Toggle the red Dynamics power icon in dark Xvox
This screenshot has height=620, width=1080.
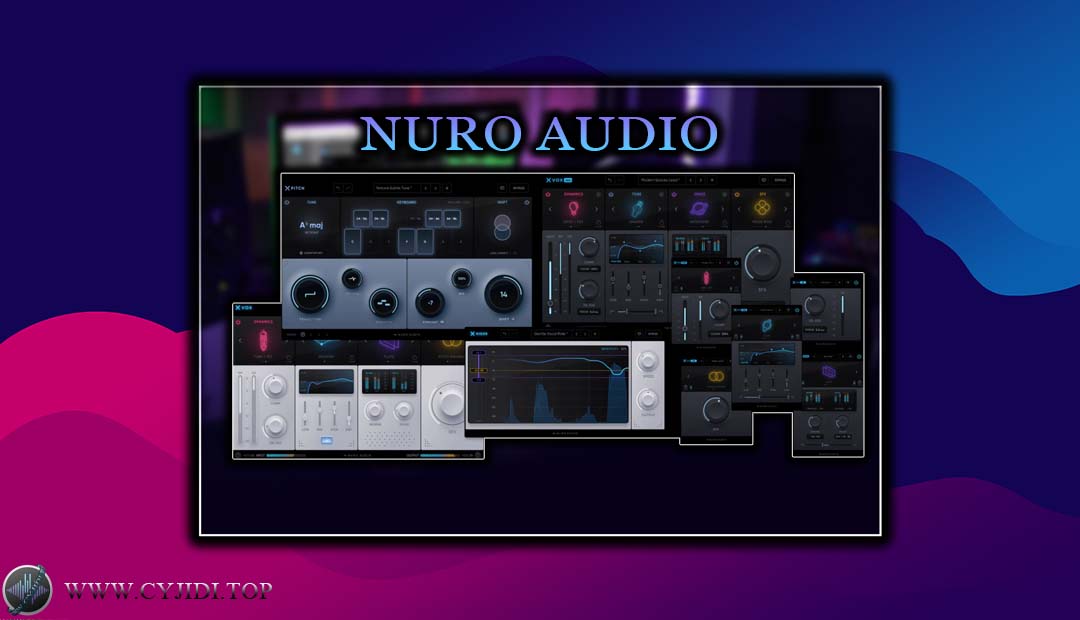click(548, 194)
